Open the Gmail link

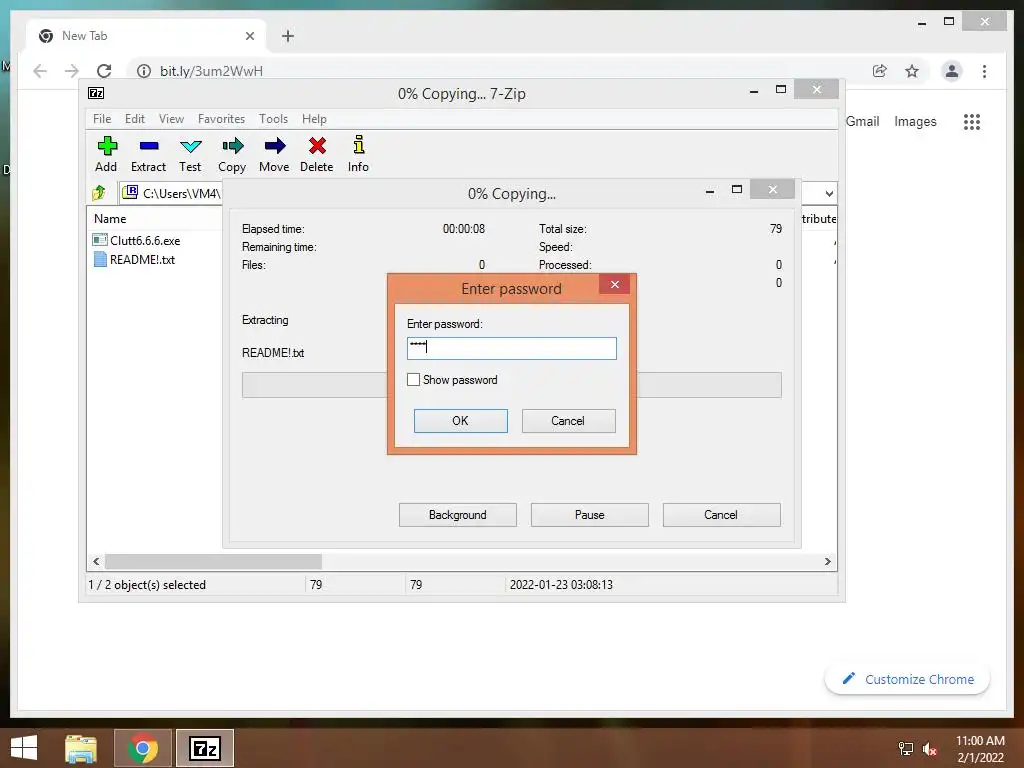[x=863, y=121]
